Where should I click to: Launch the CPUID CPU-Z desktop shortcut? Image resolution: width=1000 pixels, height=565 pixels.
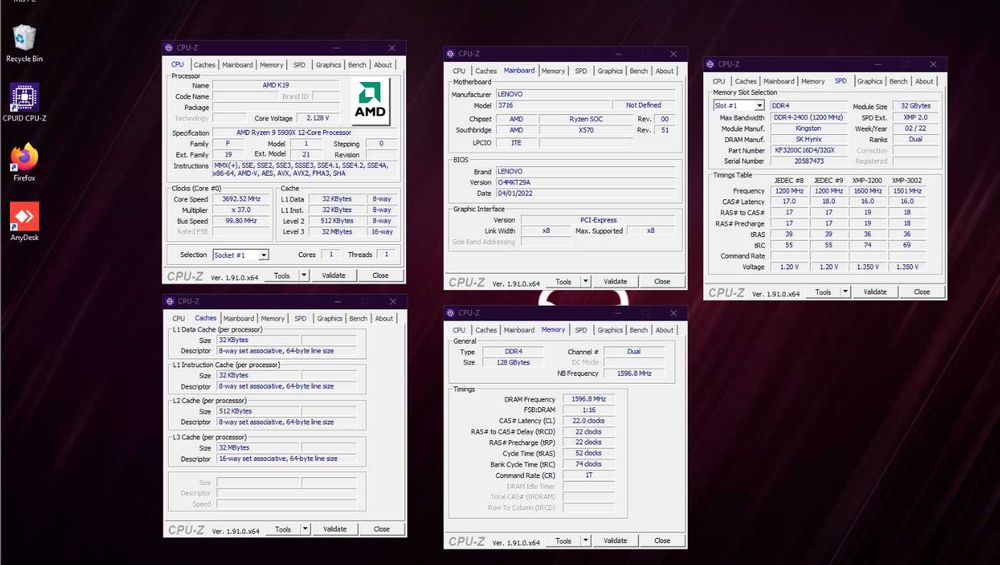point(24,102)
